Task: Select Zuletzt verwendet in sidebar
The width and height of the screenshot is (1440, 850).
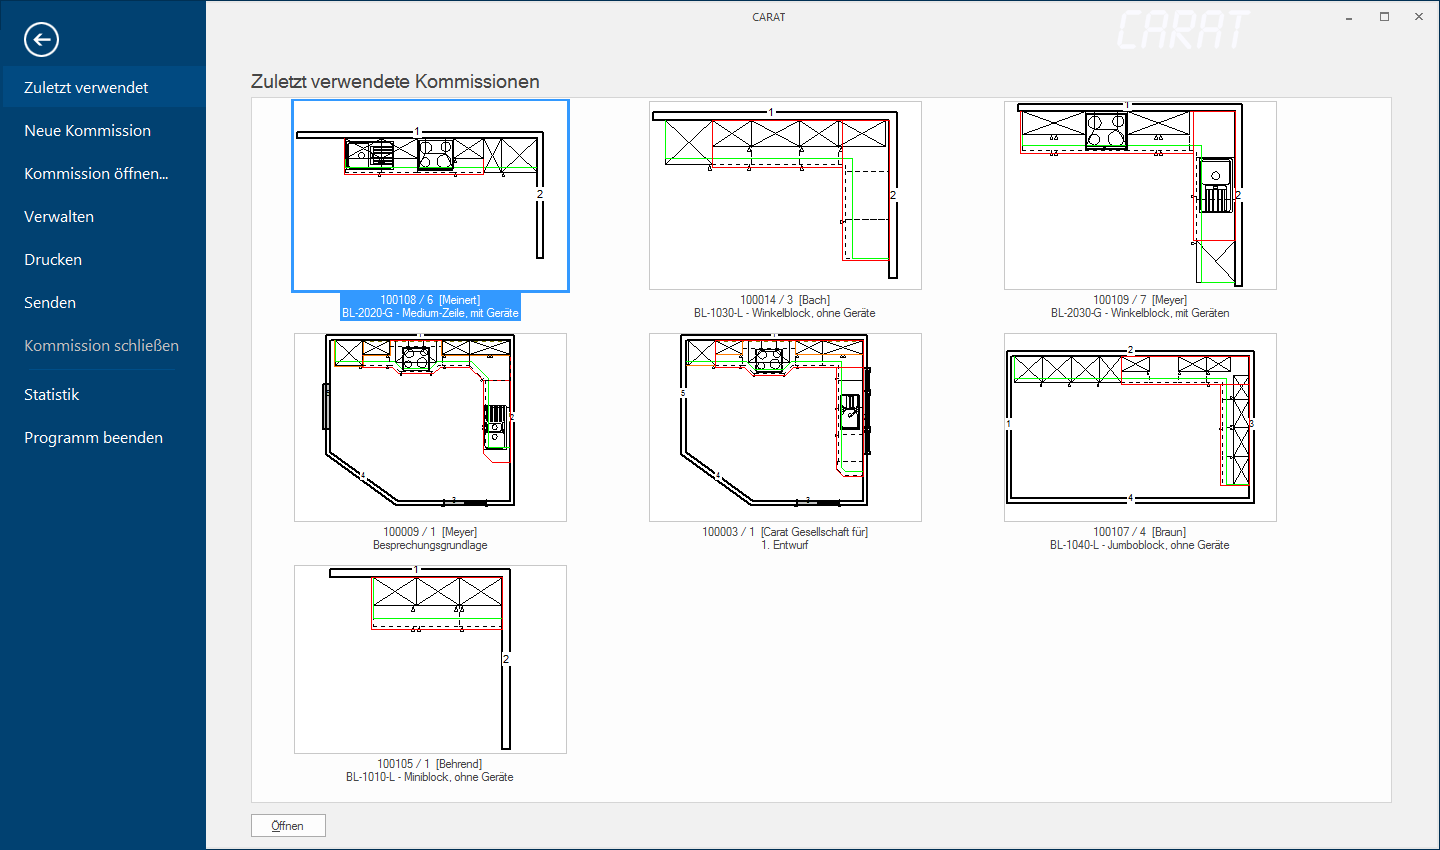Action: (86, 88)
